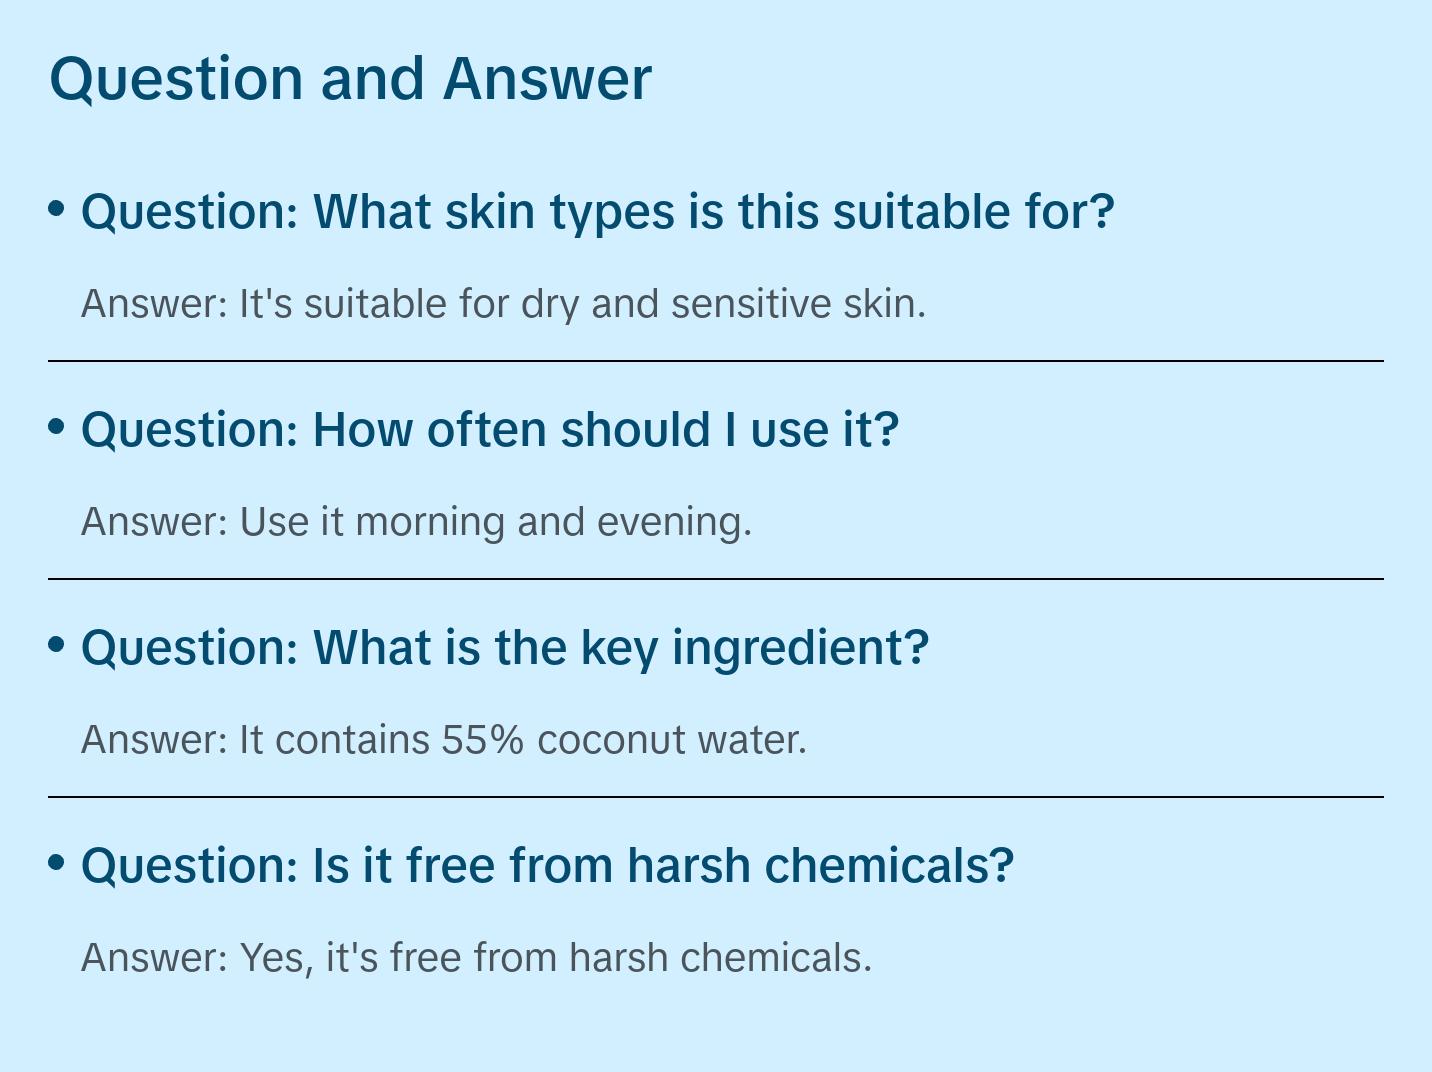This screenshot has height=1072, width=1432.
Task: Click the bullet beside the key ingredient question
Action: tap(57, 644)
